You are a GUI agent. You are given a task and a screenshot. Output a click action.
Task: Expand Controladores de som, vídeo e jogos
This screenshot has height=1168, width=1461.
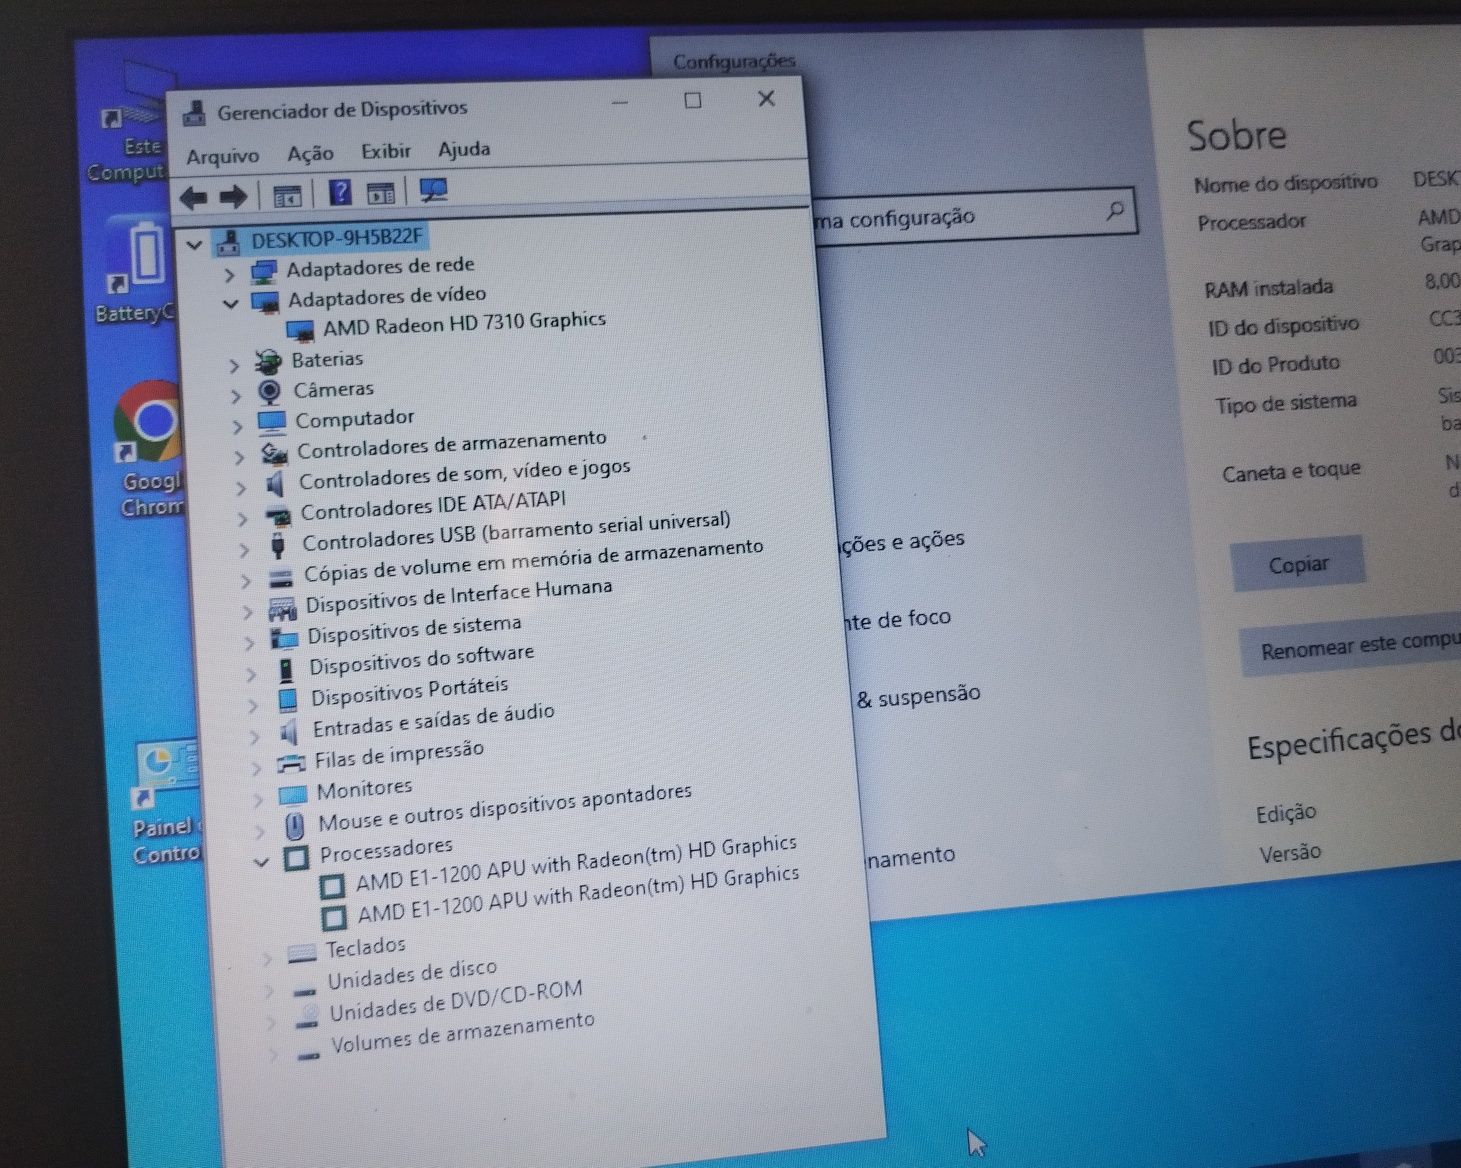[241, 487]
